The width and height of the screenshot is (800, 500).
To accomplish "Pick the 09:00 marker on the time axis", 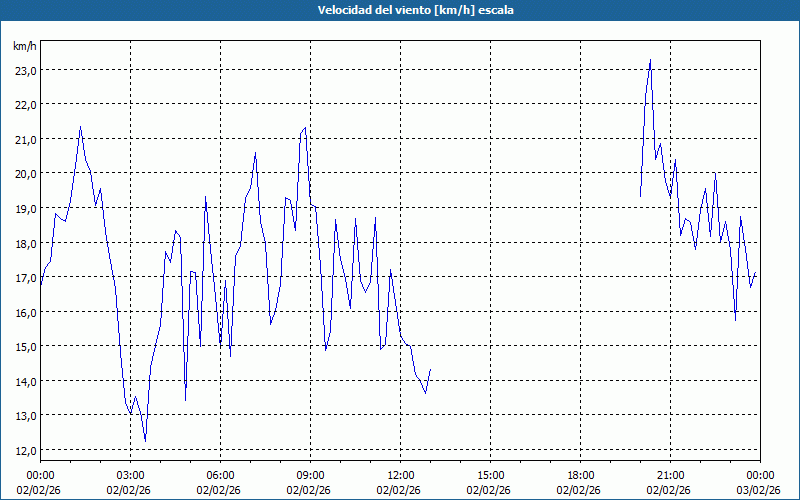I will tap(310, 474).
